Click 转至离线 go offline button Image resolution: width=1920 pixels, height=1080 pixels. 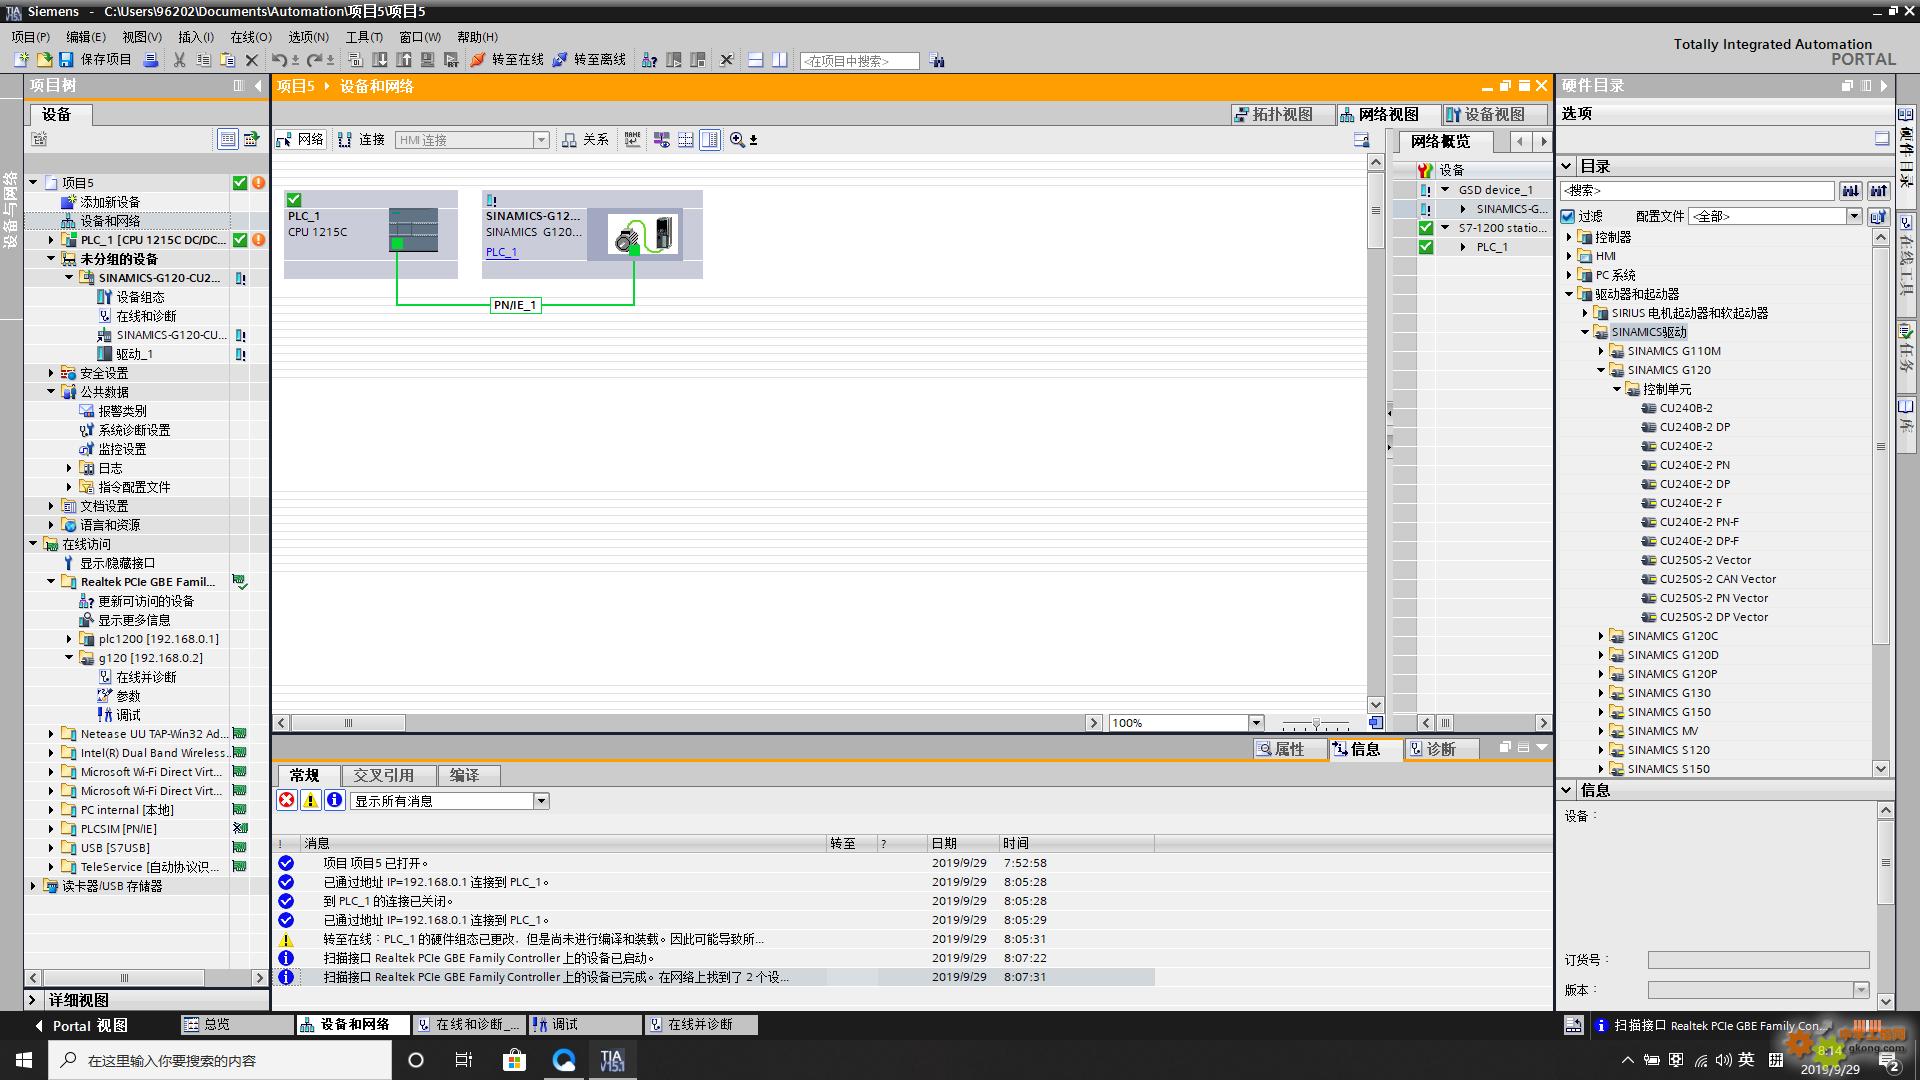coord(589,60)
